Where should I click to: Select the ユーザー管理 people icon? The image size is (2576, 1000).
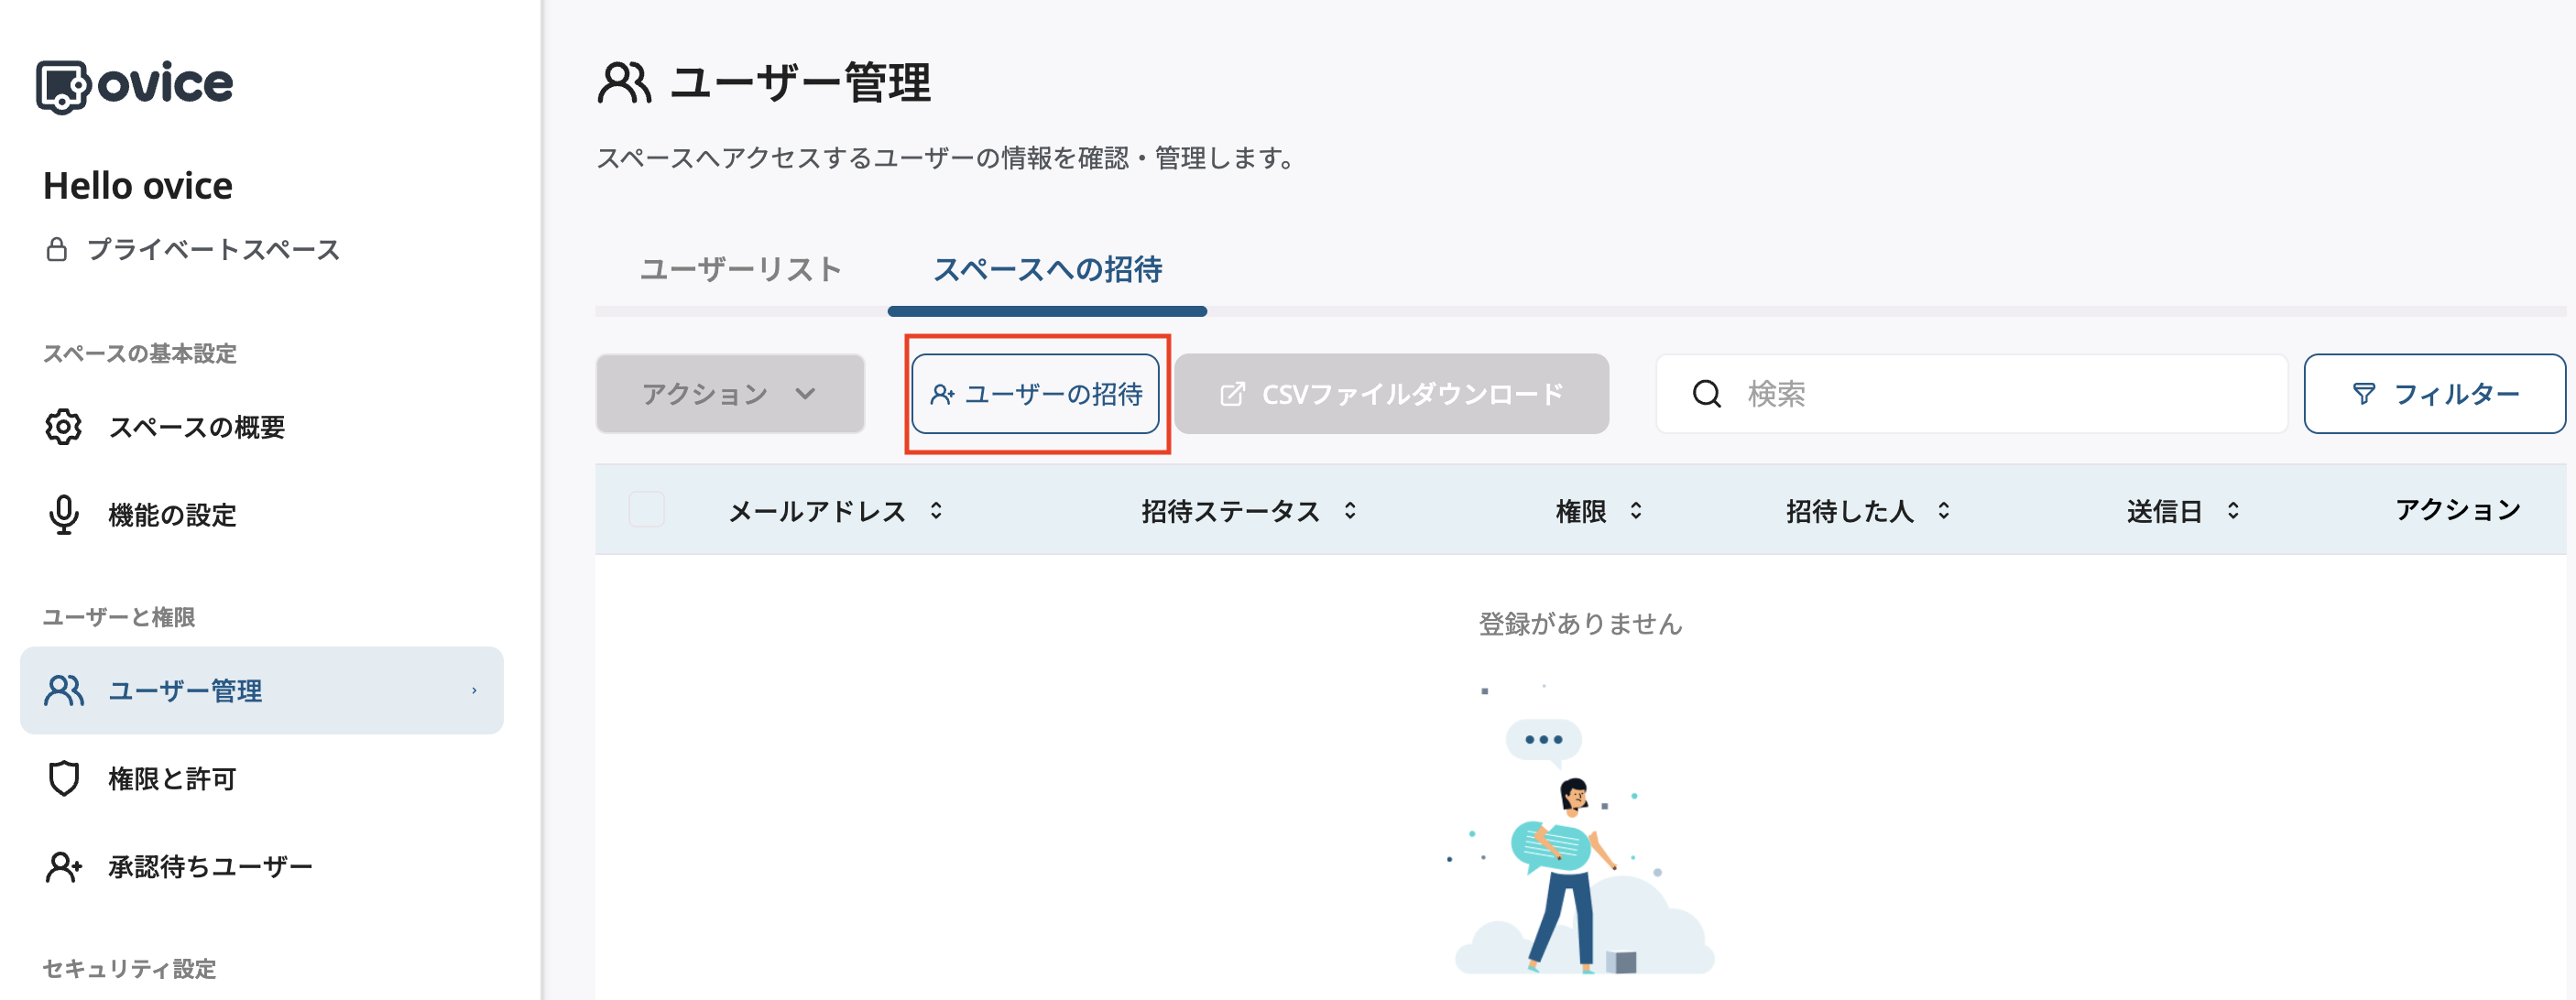63,690
